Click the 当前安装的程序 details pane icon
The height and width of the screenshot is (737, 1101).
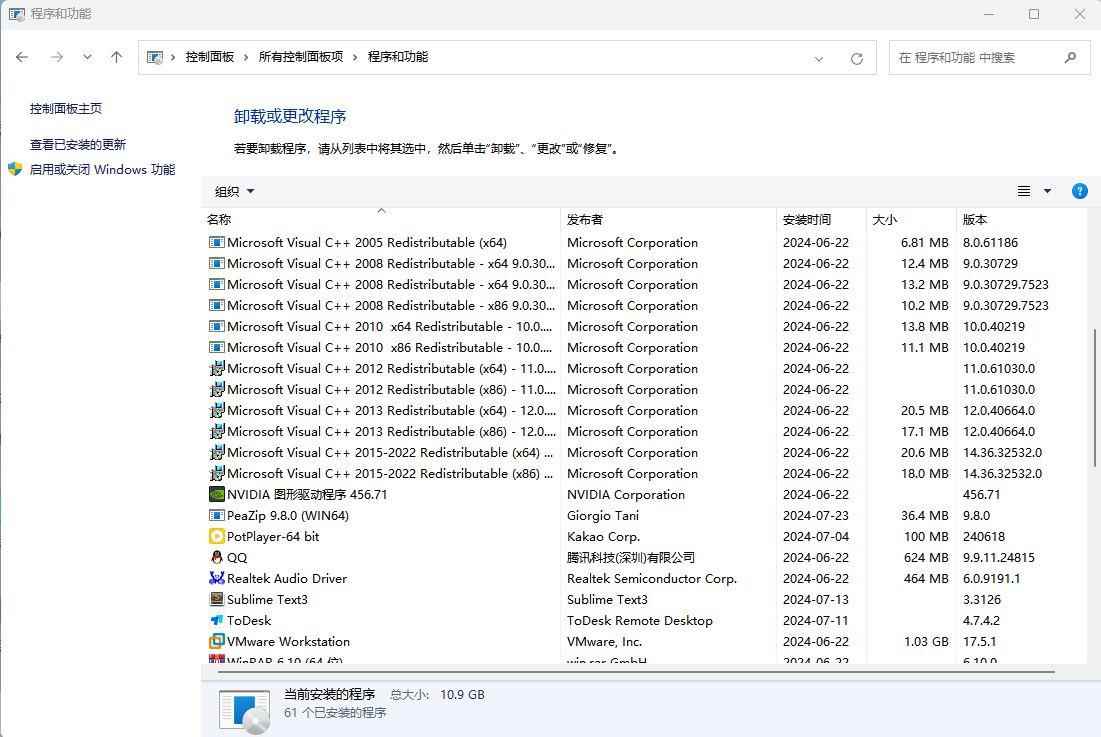(244, 711)
